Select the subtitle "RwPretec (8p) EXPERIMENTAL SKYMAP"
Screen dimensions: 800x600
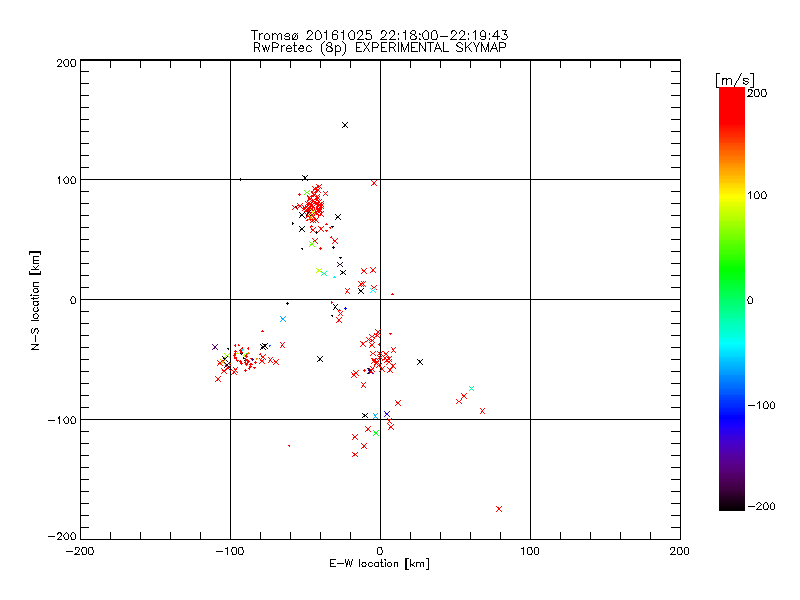[380, 48]
